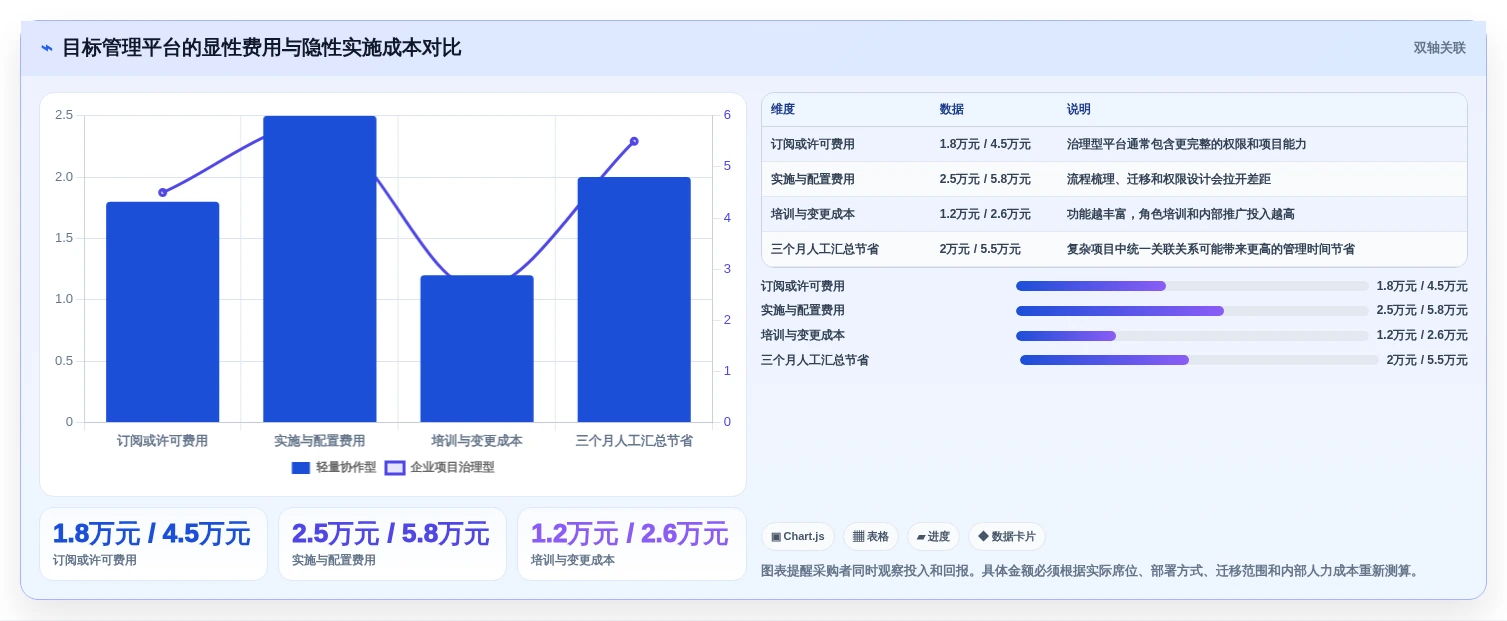The image size is (1507, 621).
Task: Open the 1.8万元 / 4.5万元 data card
Action: click(153, 544)
